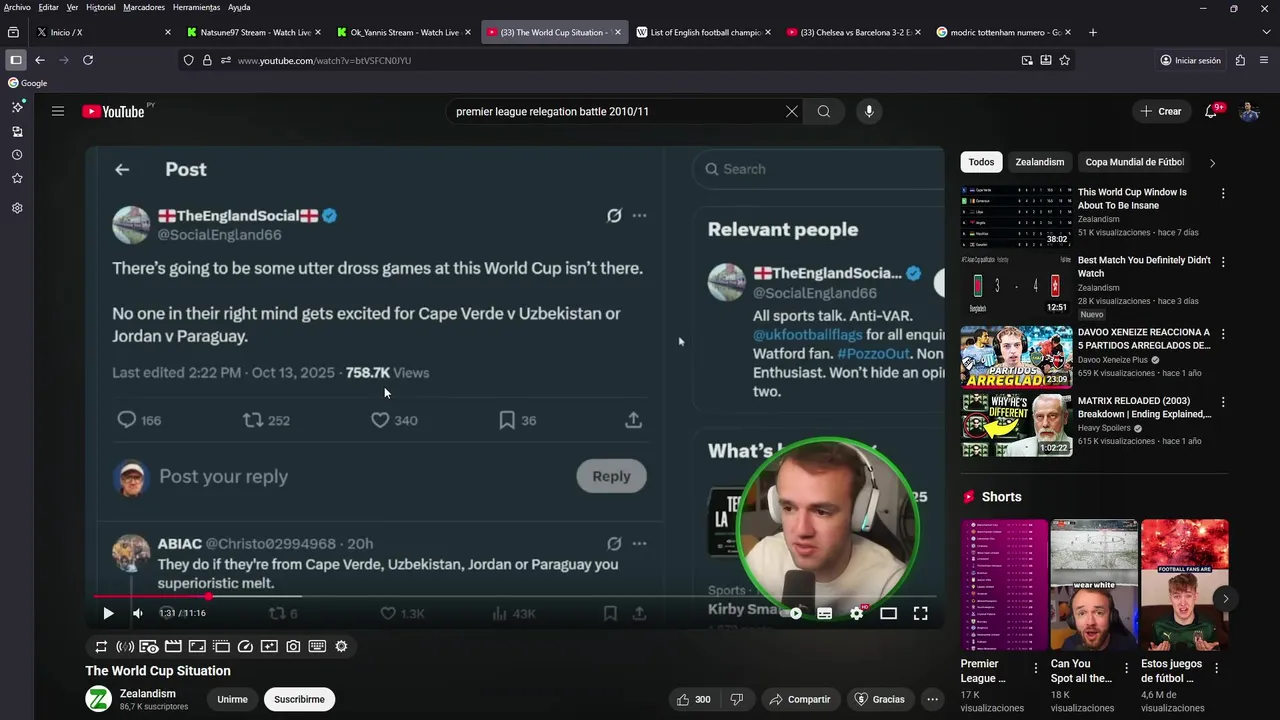Click the clapperboard cinema mode icon
Viewport: 1280px width, 720px height.
point(173,646)
